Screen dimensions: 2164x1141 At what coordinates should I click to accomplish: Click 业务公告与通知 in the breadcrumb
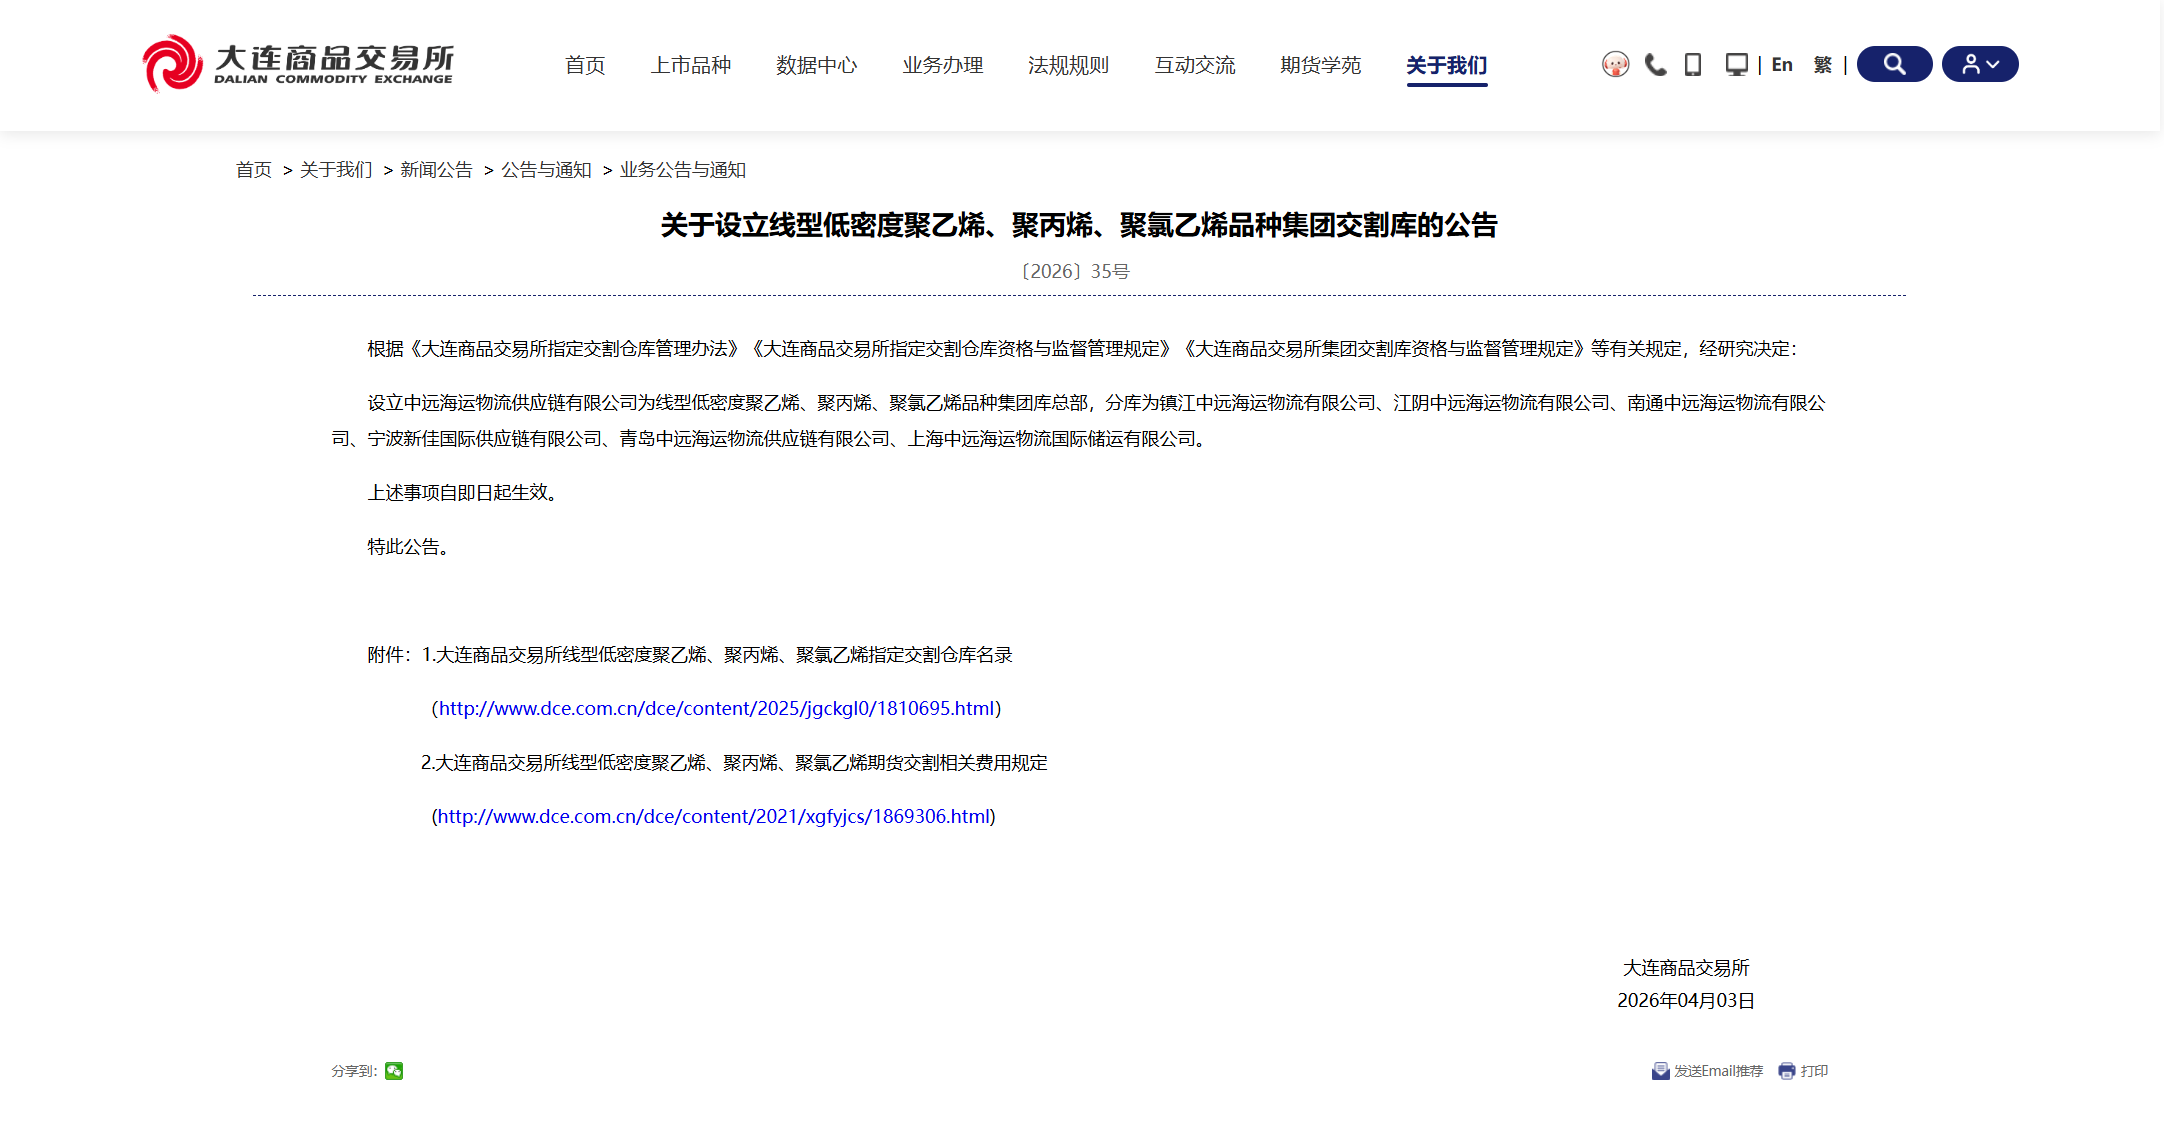pyautogui.click(x=682, y=170)
